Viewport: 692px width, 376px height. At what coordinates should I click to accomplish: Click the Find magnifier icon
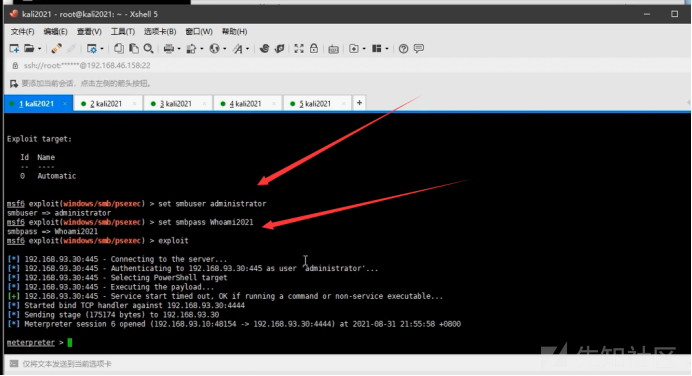(x=149, y=49)
